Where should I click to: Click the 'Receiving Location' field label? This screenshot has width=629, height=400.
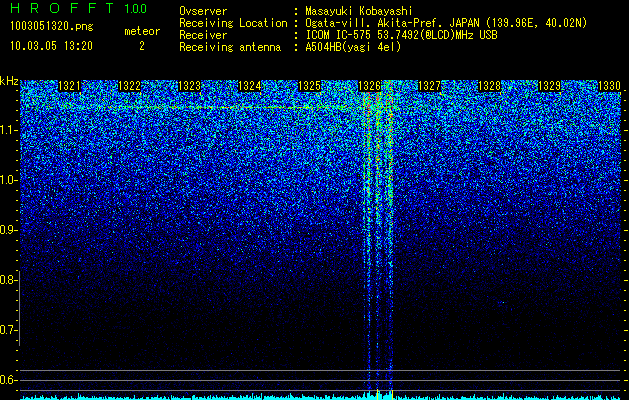click(x=233, y=23)
